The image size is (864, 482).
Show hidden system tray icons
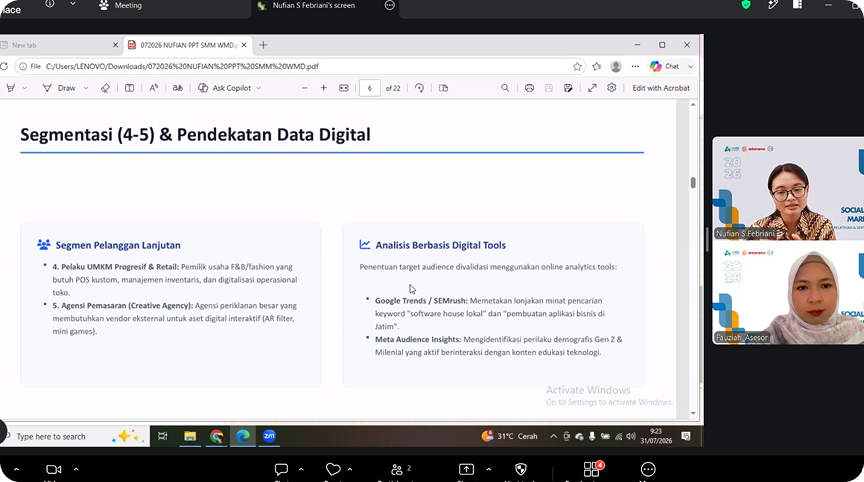pos(553,436)
